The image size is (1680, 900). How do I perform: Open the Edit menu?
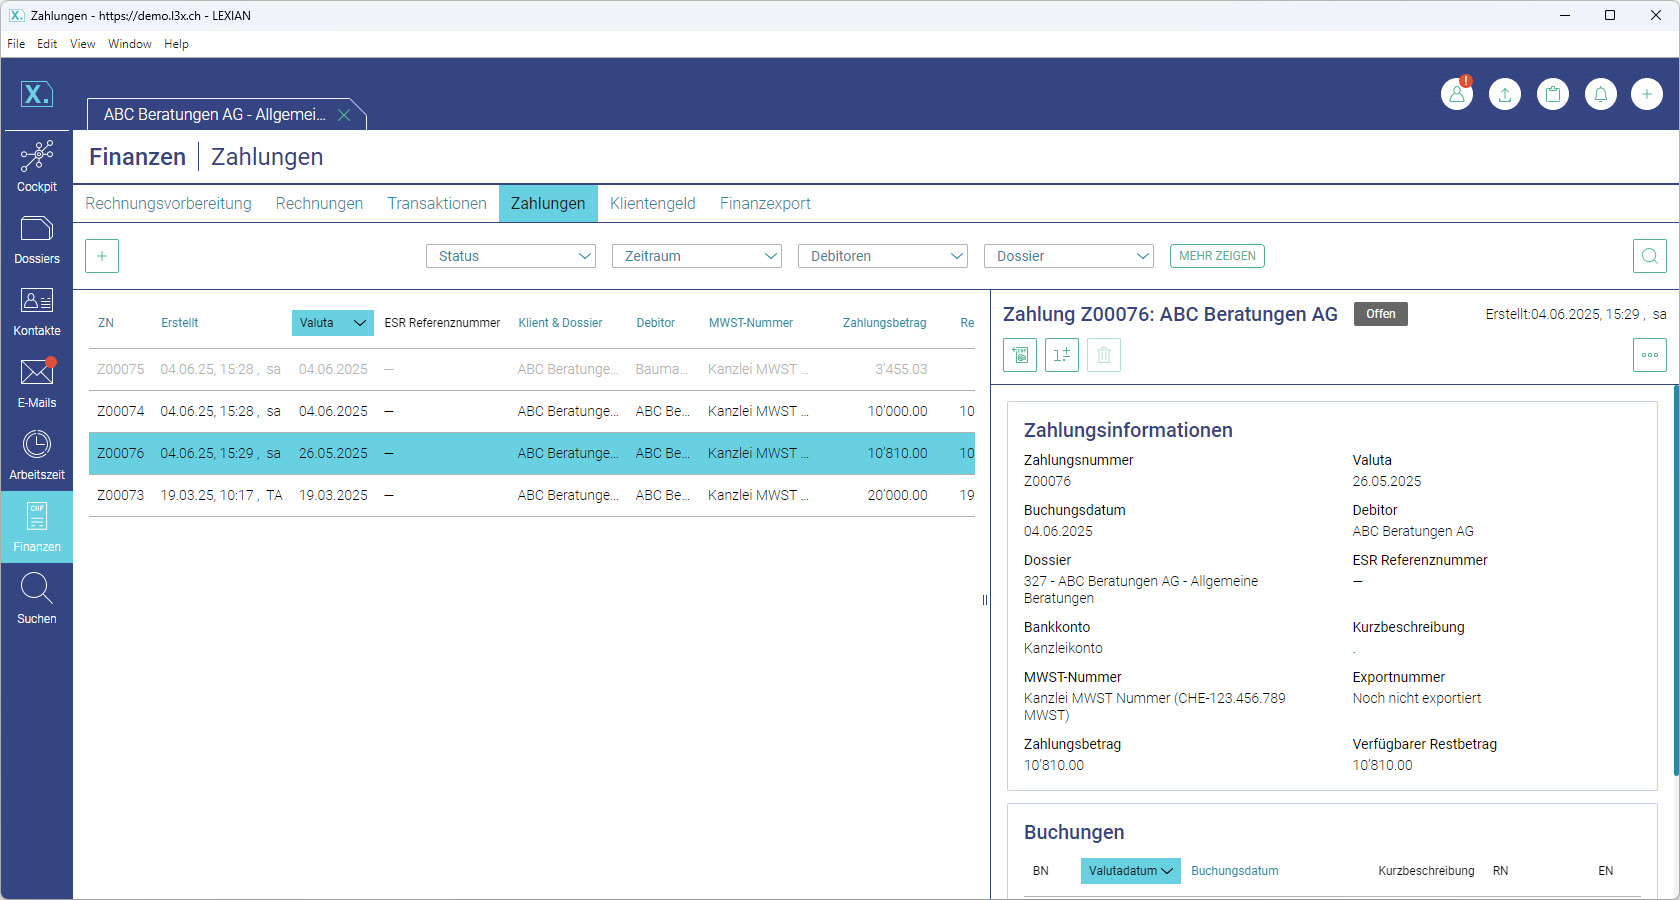[x=47, y=44]
